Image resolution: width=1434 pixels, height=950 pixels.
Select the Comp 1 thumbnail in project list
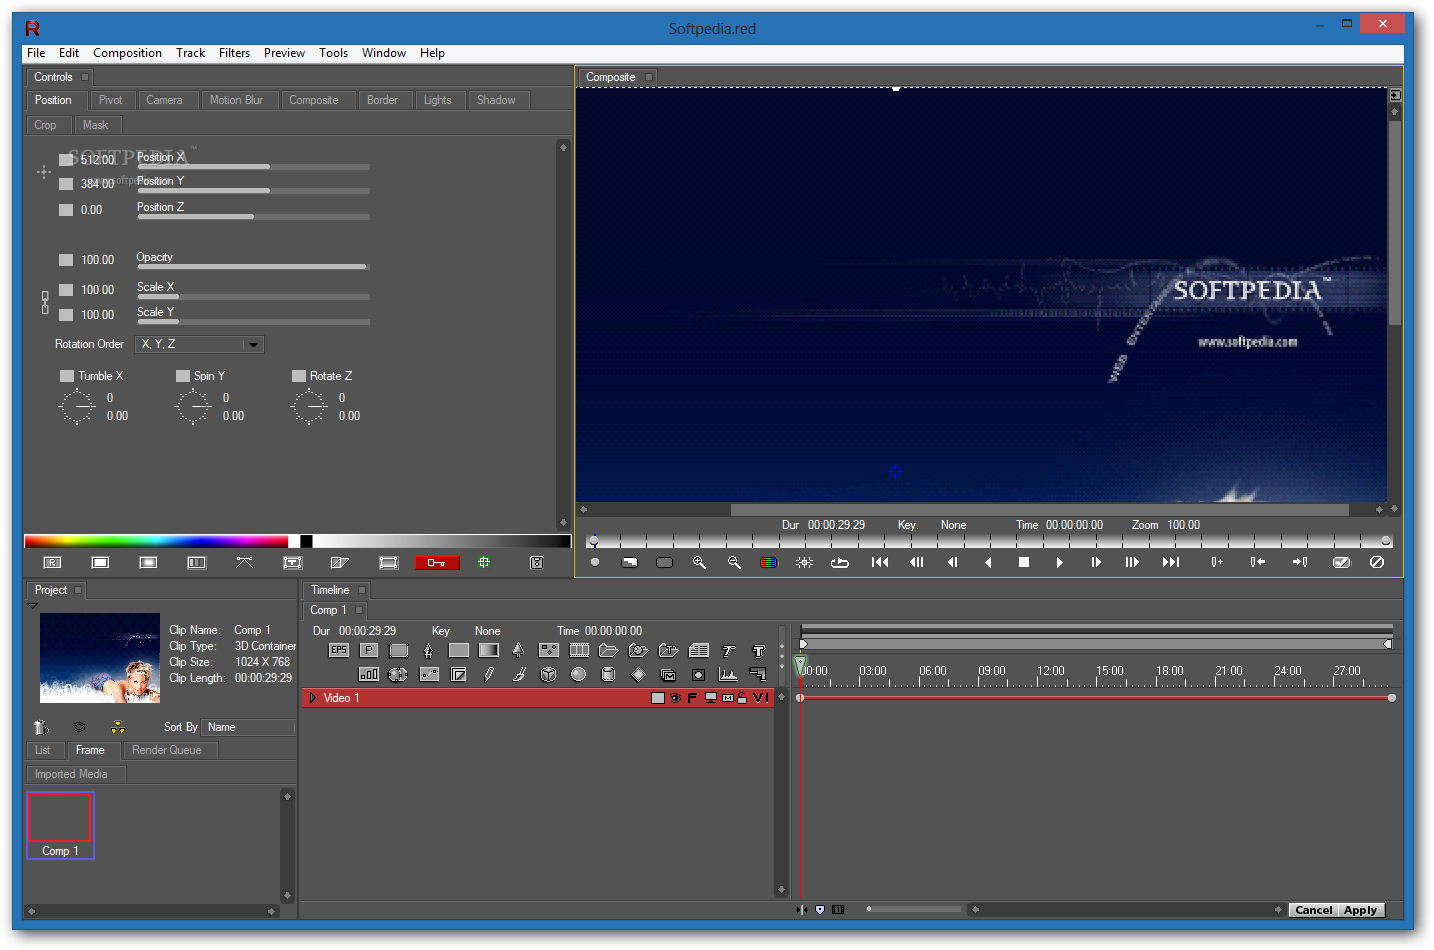(x=60, y=826)
